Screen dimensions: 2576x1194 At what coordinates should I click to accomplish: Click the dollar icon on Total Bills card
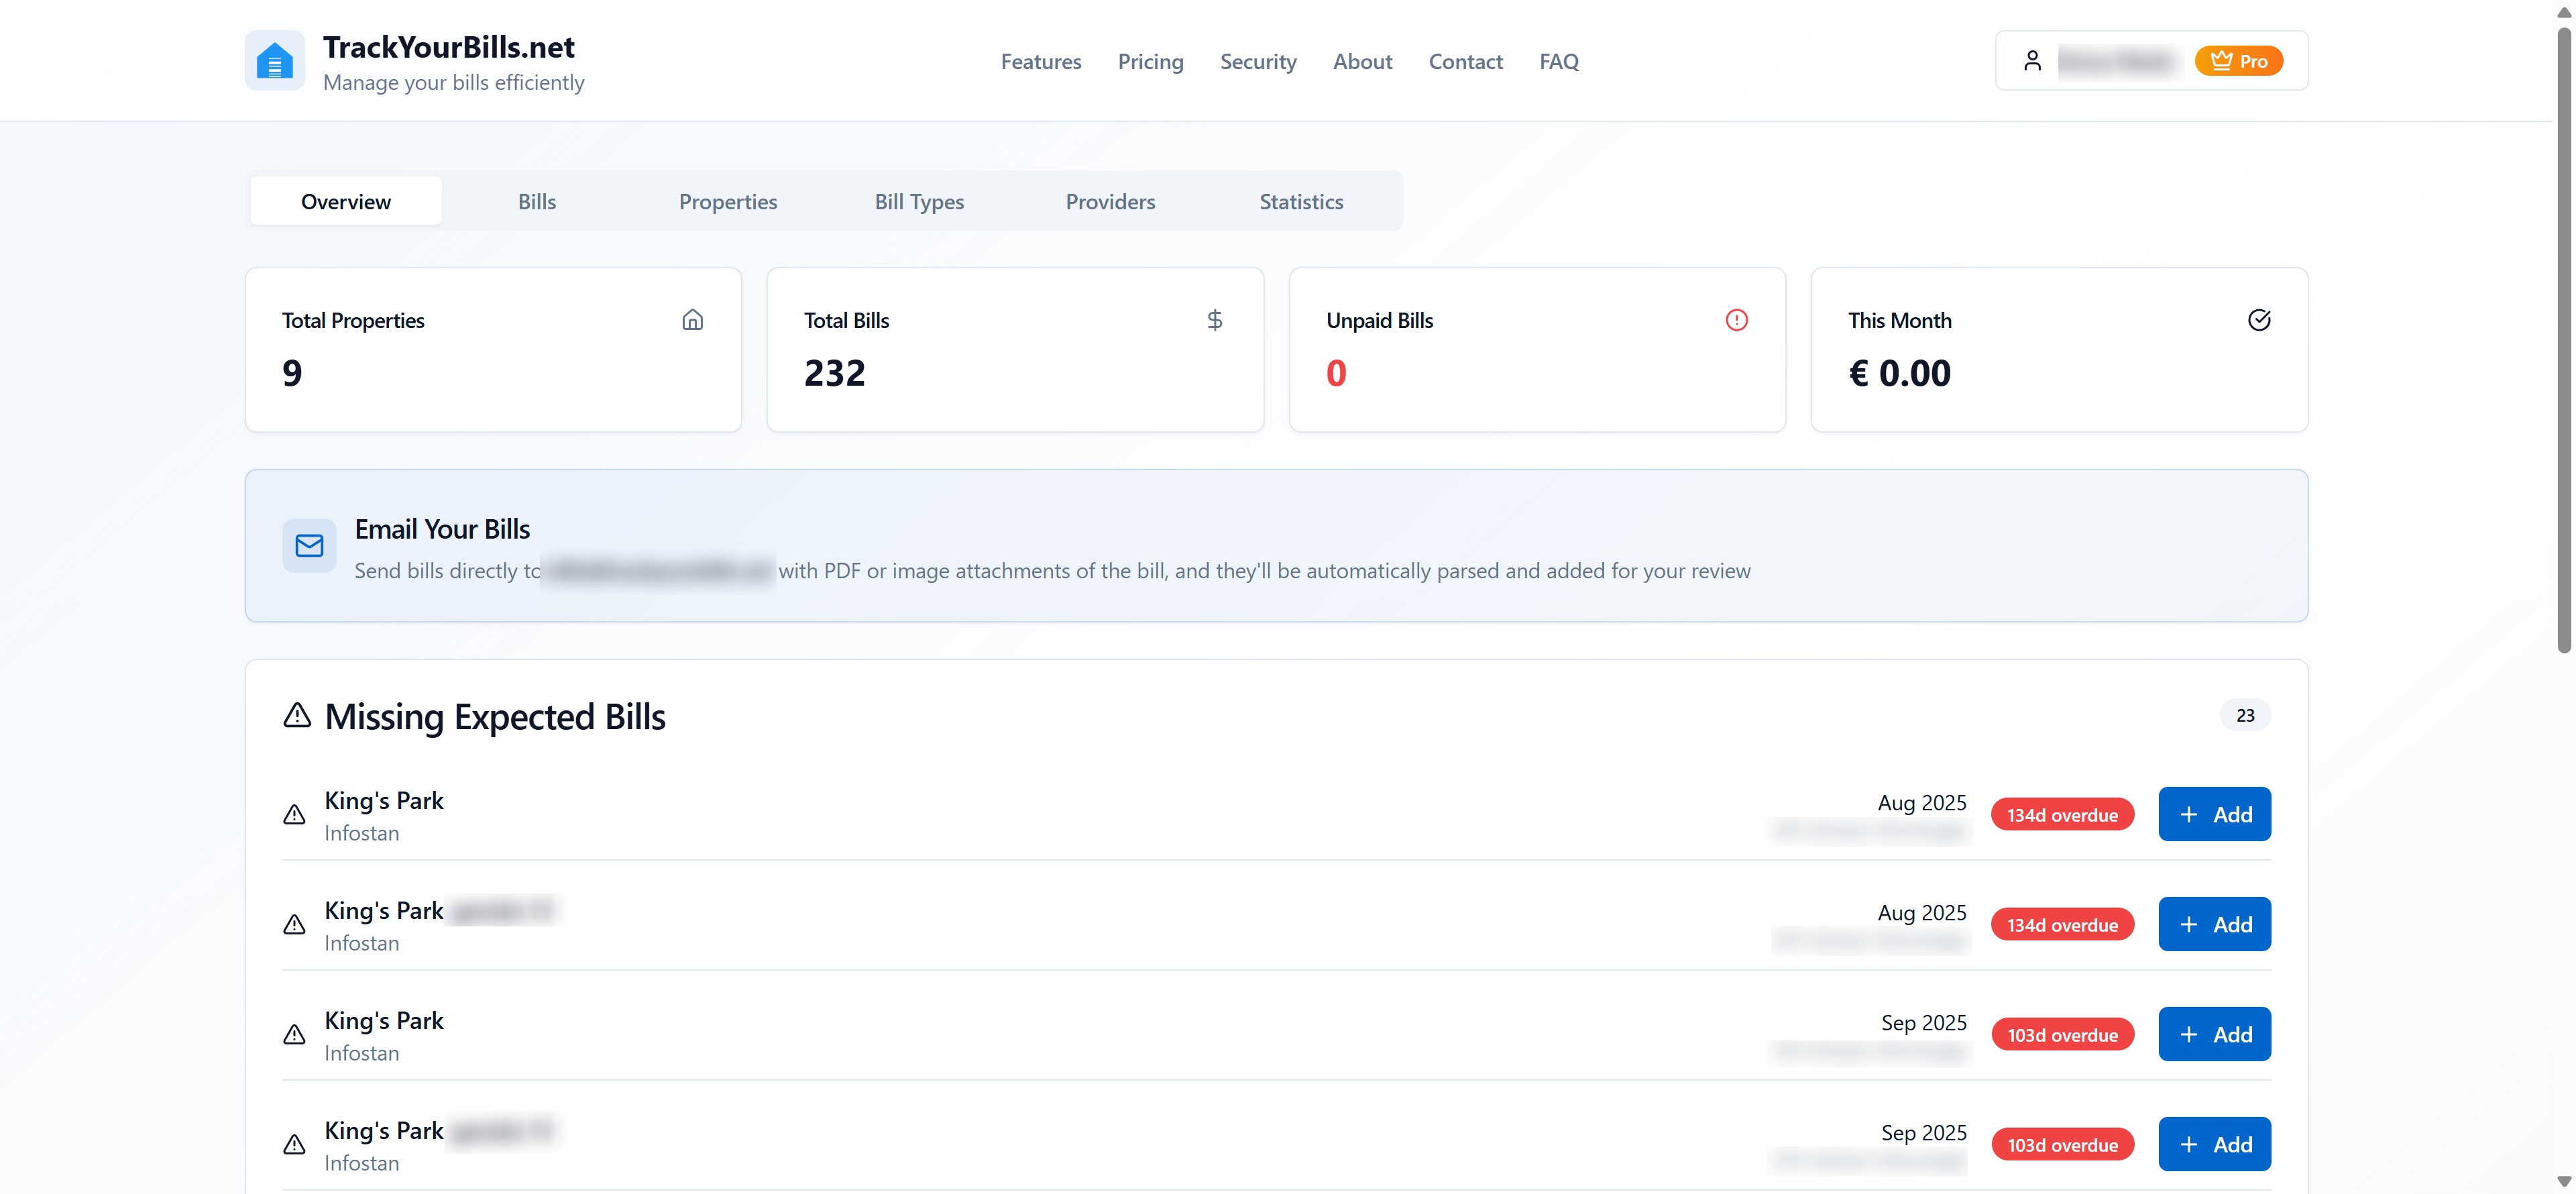(x=1214, y=320)
